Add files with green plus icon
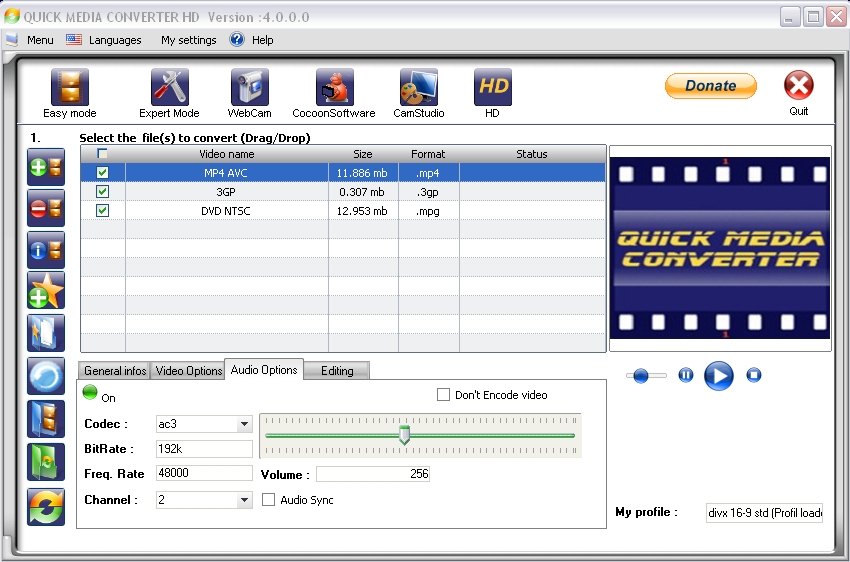The image size is (850, 562). [46, 167]
